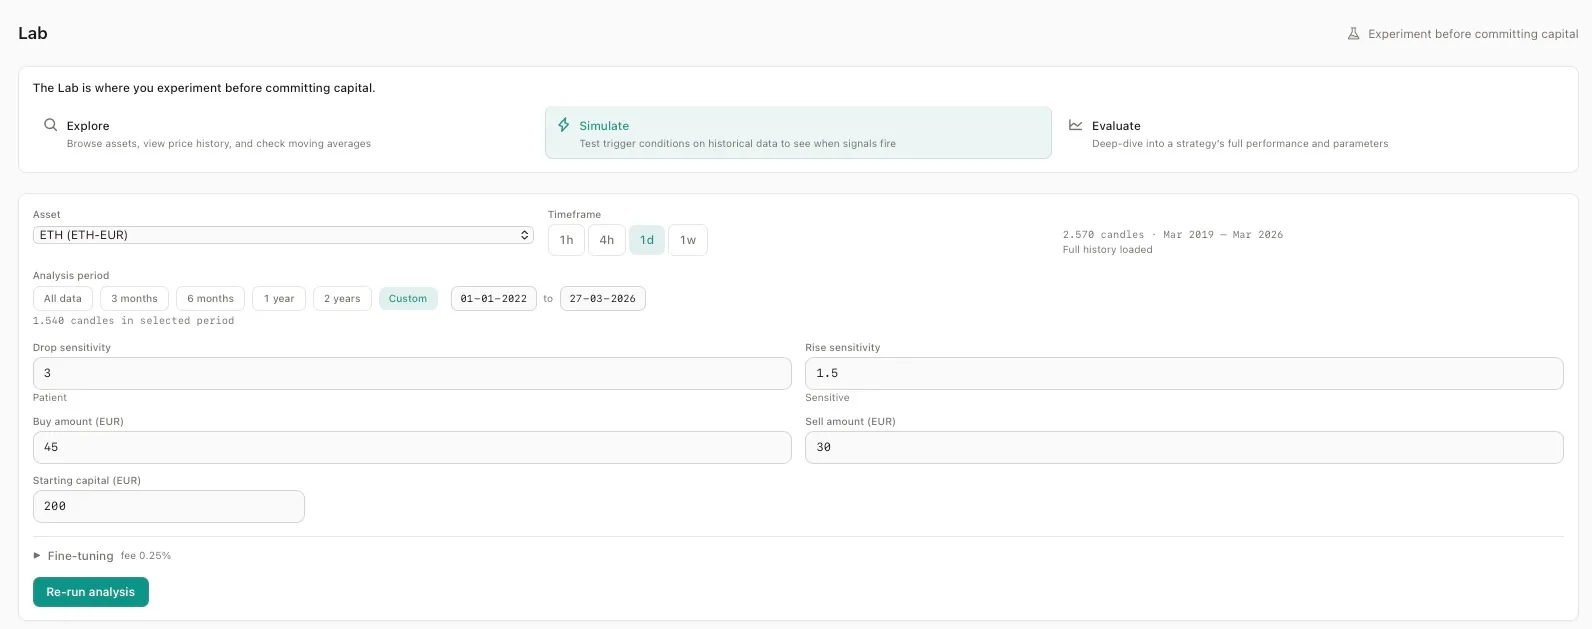
Task: Switch timeframe to 1w
Action: [688, 240]
